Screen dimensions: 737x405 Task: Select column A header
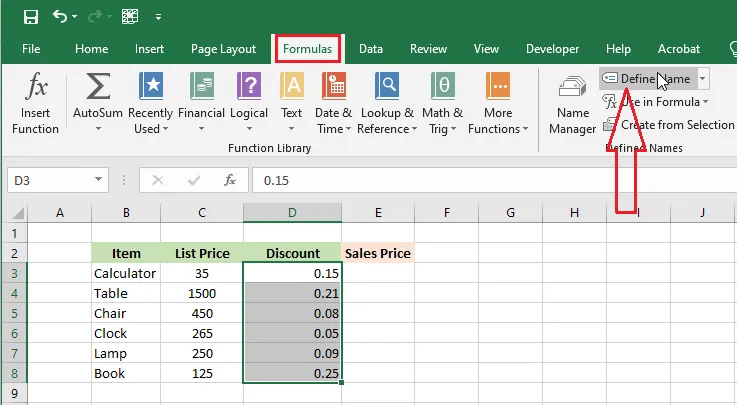60,213
